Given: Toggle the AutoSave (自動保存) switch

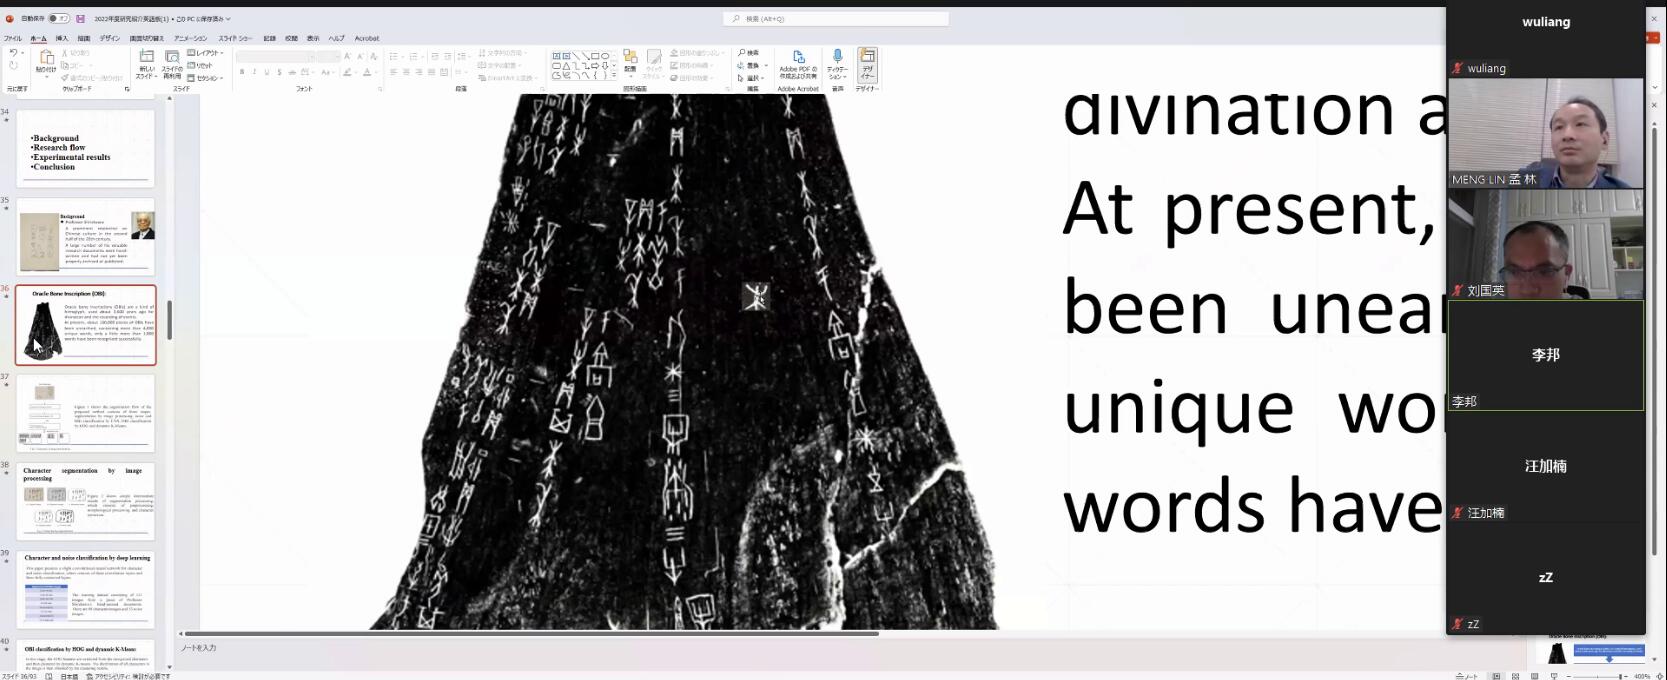Looking at the screenshot, I should (59, 18).
